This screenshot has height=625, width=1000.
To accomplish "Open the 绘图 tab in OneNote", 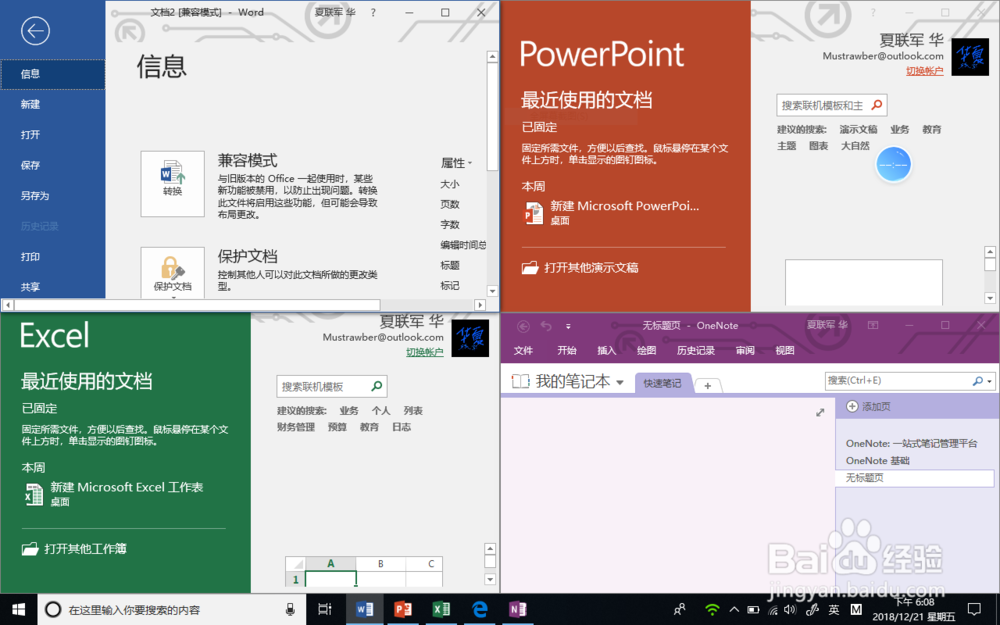I will pyautogui.click(x=646, y=351).
